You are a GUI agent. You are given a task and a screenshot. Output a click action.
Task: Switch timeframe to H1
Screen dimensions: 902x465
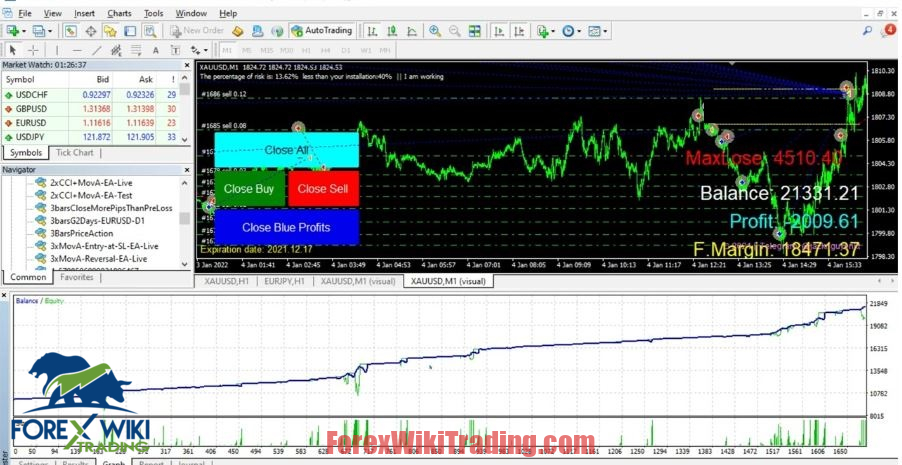(x=306, y=50)
